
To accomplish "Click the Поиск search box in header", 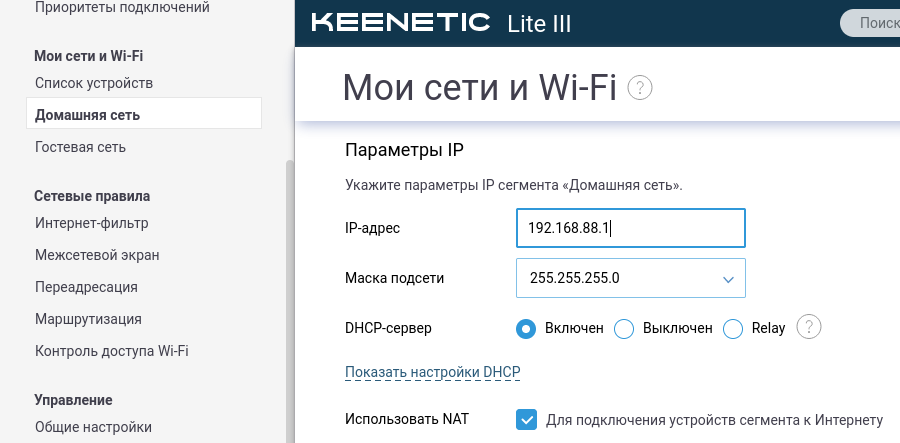I will coord(870,23).
